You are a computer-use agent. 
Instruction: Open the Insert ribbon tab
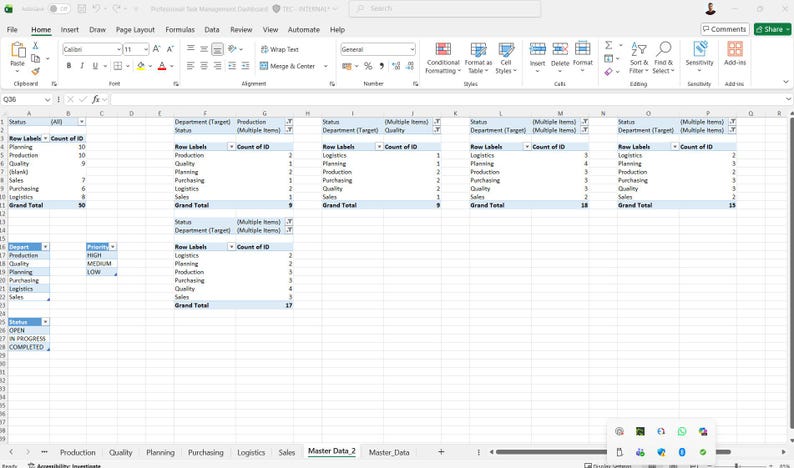tap(69, 29)
